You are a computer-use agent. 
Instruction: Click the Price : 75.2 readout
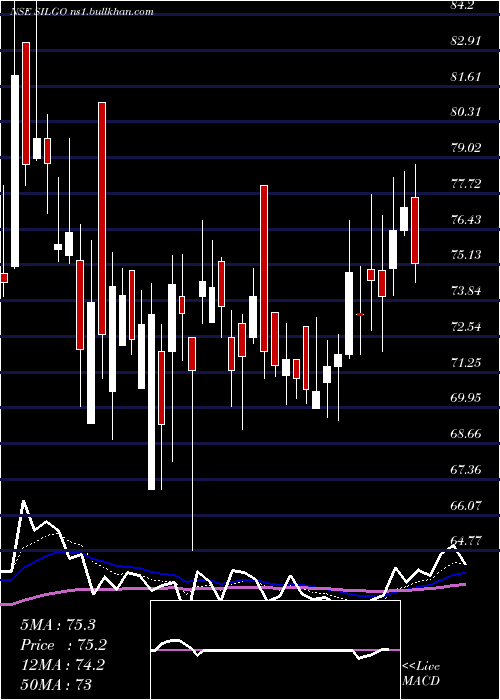(x=64, y=645)
